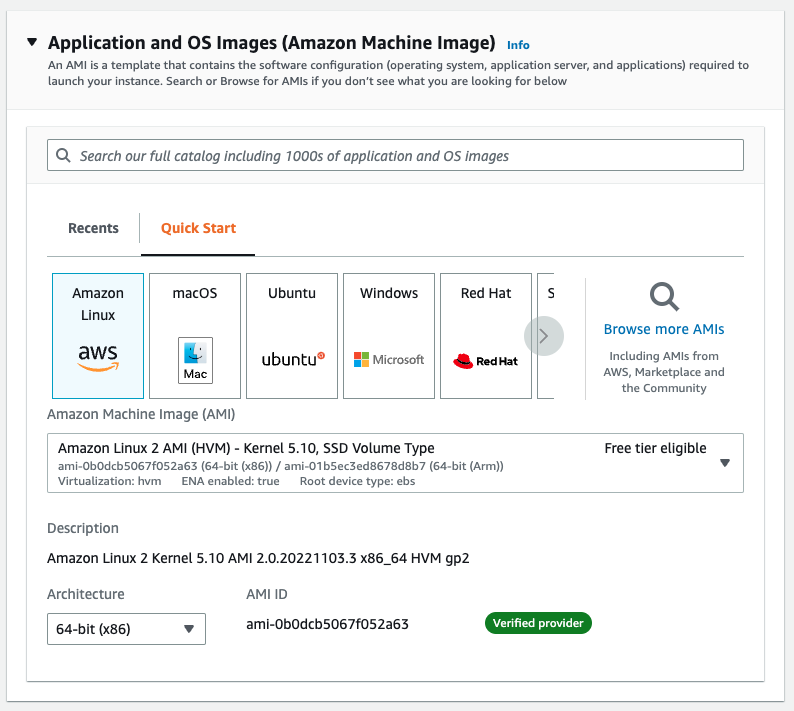Choose the macOS Mac icon tile
Viewport: 794px width, 711px height.
pyautogui.click(x=195, y=336)
